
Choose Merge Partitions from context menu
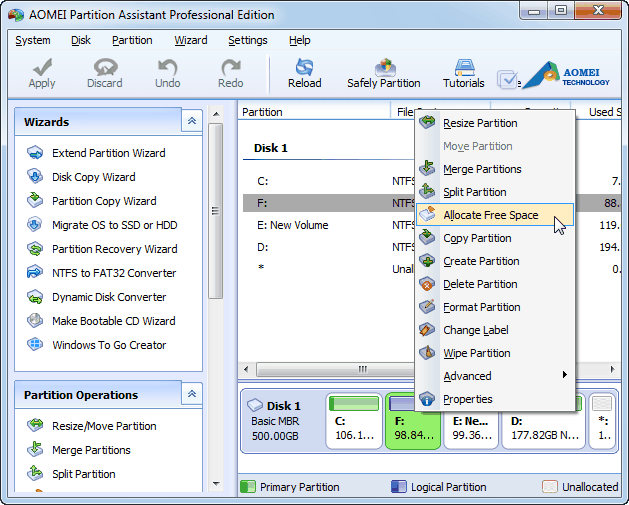(495, 169)
